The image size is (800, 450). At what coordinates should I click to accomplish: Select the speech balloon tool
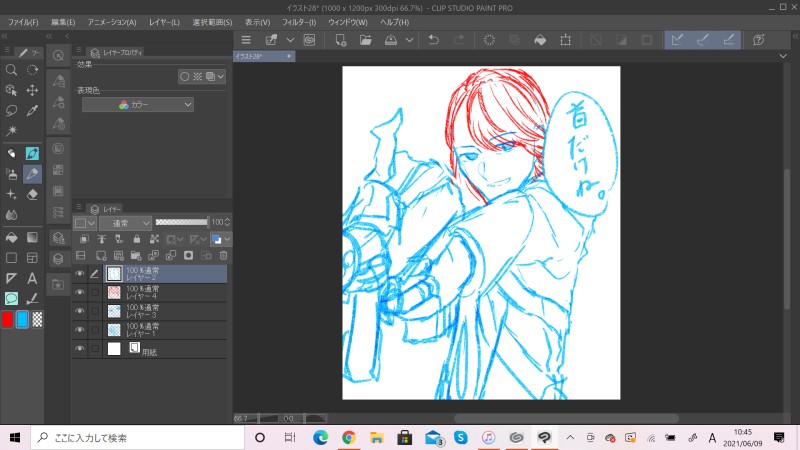pos(11,298)
